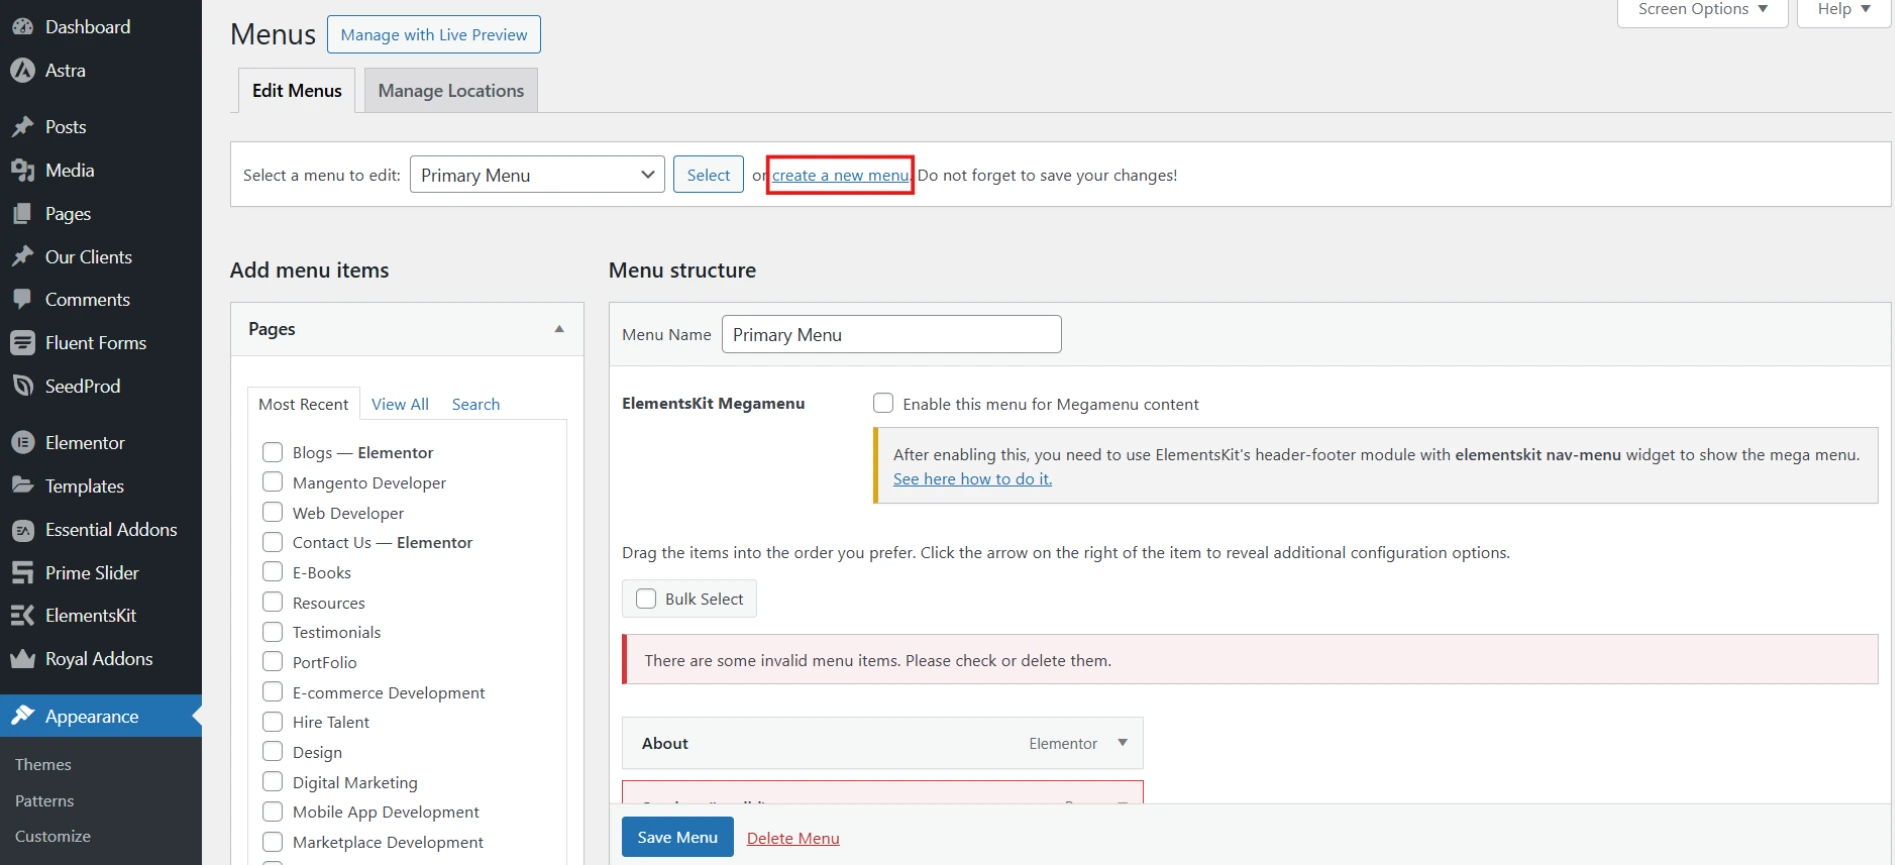1895x865 pixels.
Task: Select the Most Recent pages tab
Action: [x=303, y=404]
